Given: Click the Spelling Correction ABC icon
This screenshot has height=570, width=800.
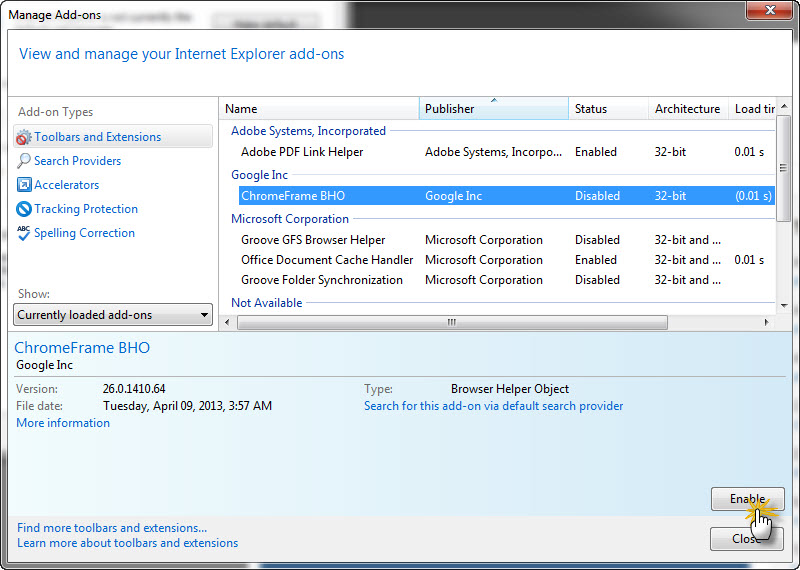Looking at the screenshot, I should 23,233.
